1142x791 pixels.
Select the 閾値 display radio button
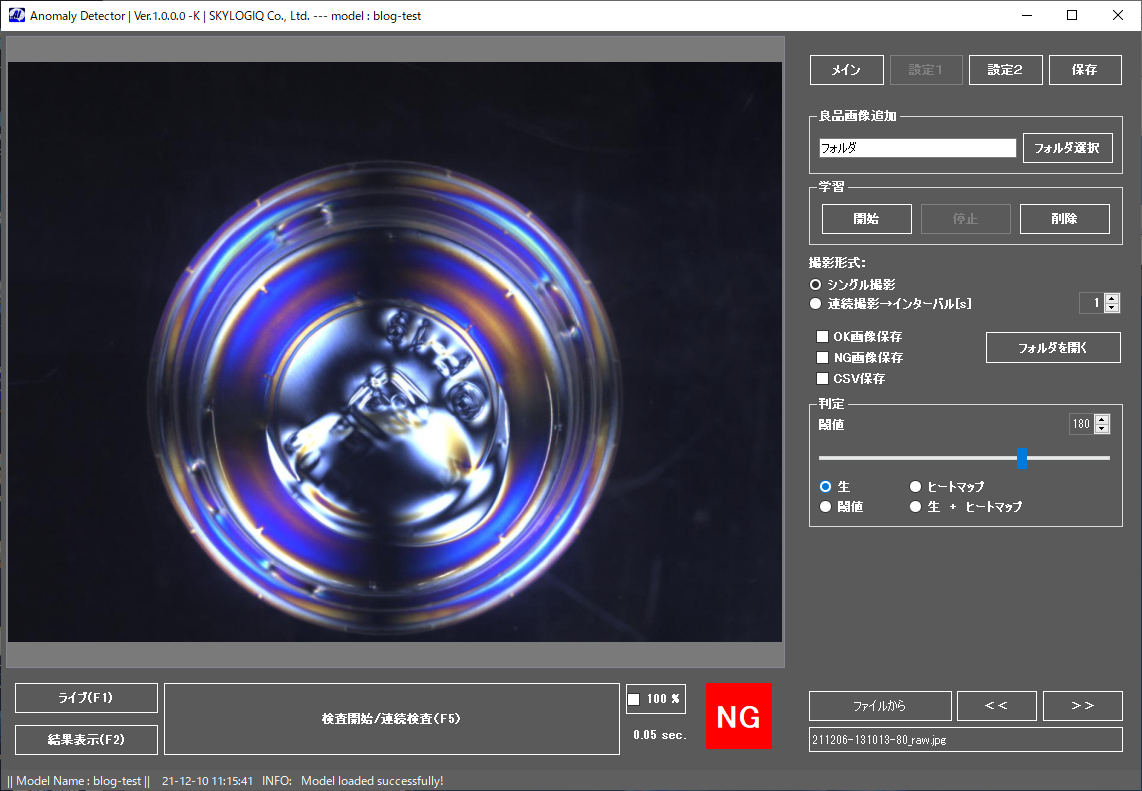tap(825, 507)
